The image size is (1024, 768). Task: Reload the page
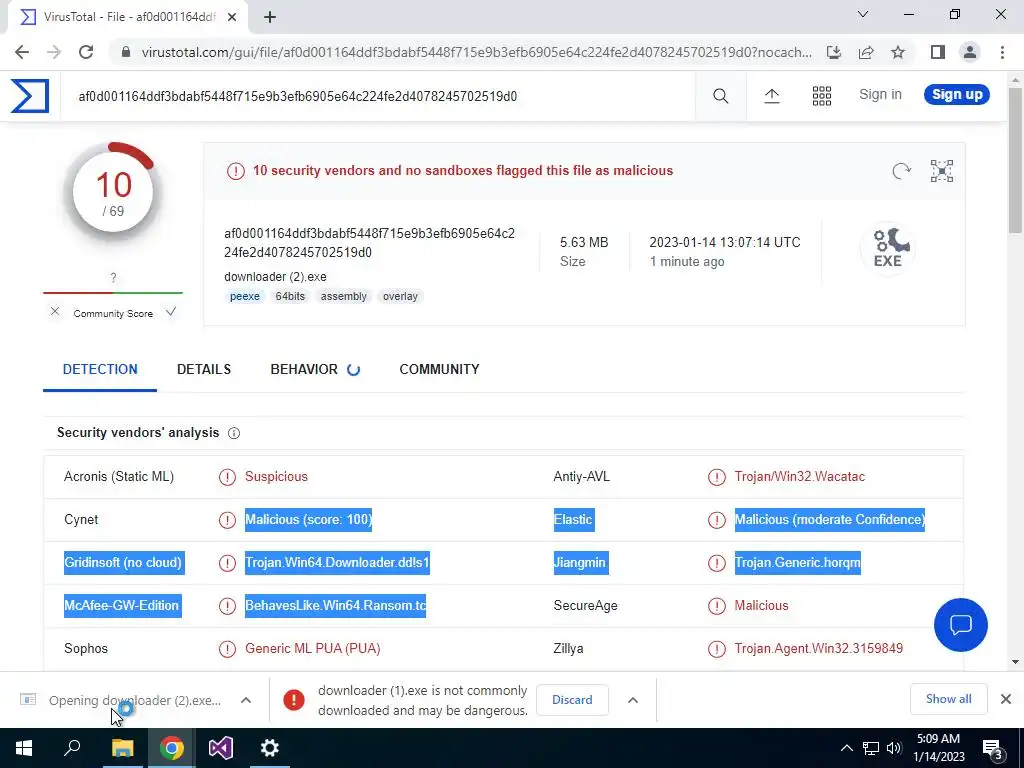point(86,52)
